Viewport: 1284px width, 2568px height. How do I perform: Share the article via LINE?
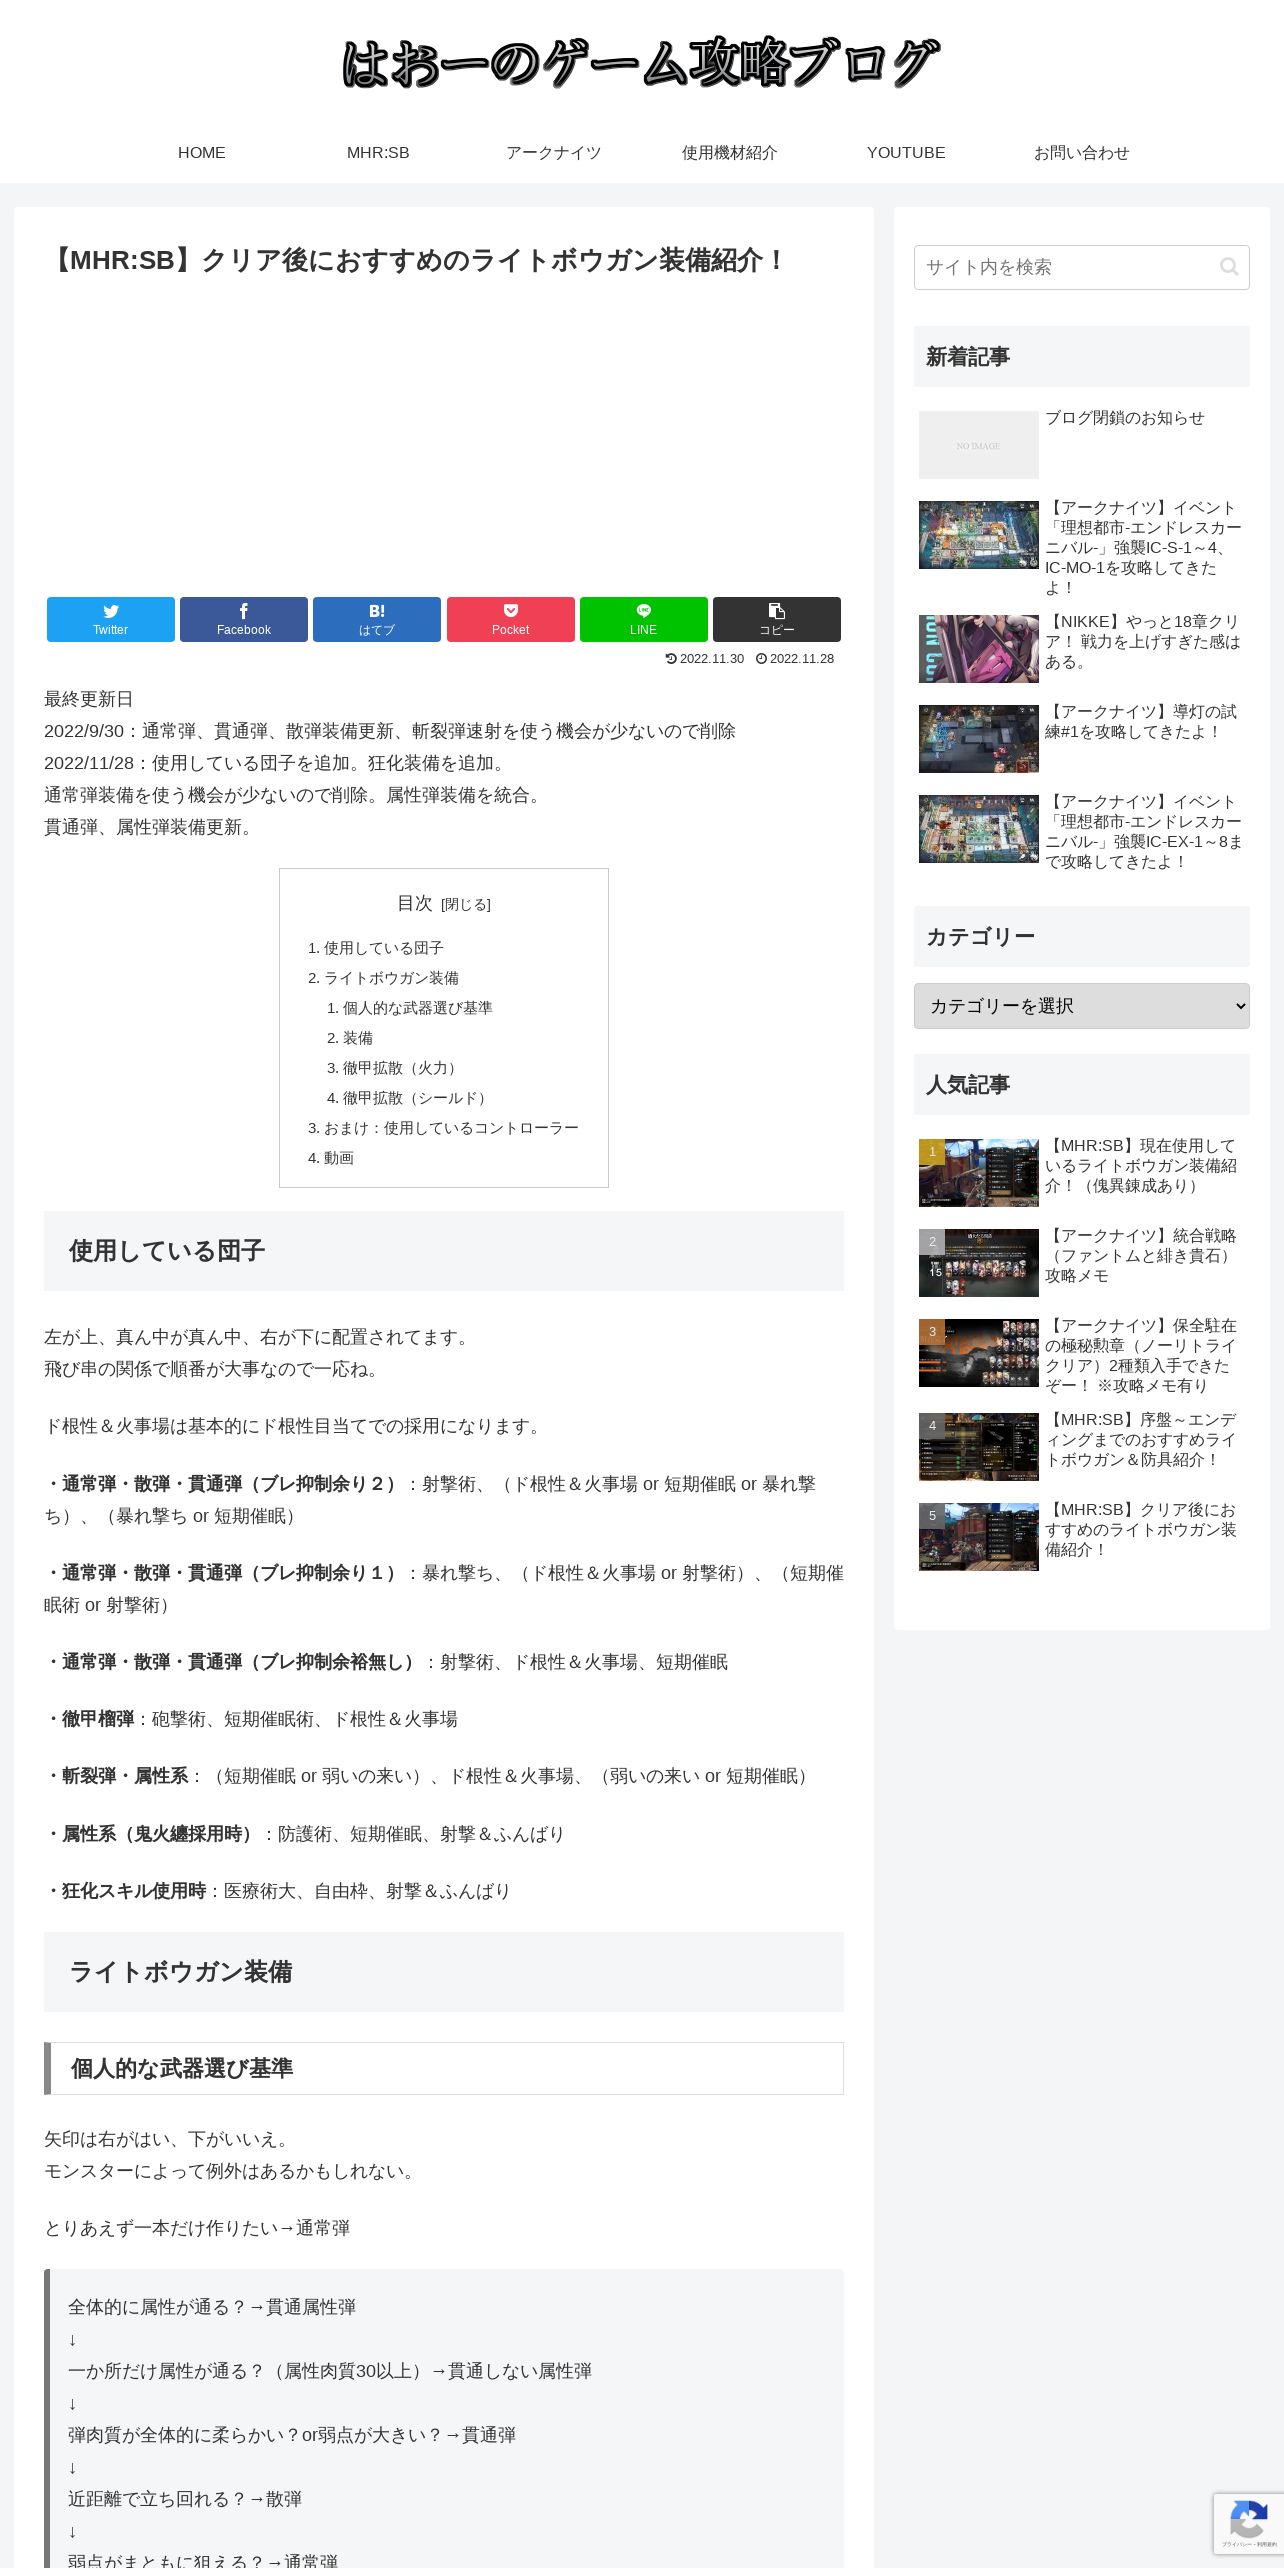643,619
